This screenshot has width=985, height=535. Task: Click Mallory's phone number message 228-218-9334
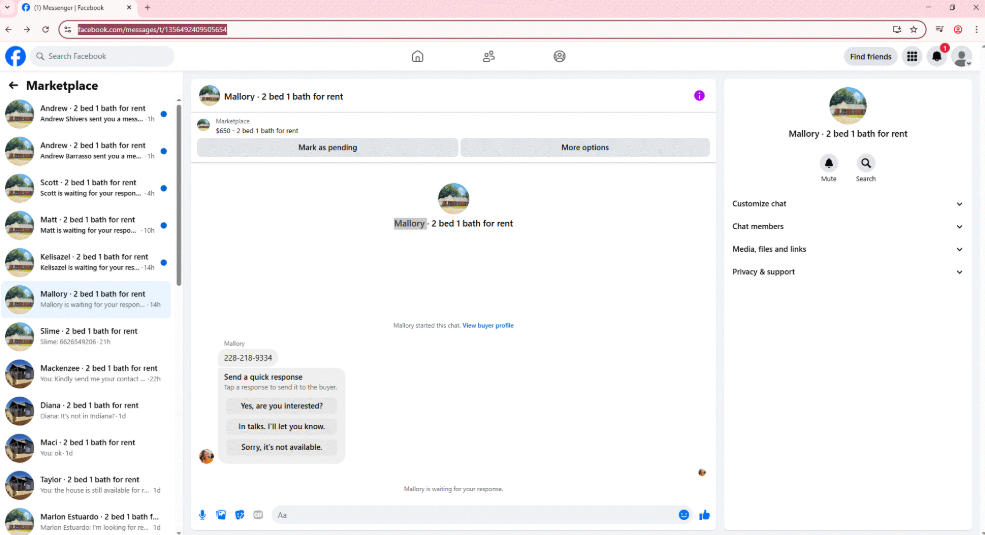click(248, 358)
